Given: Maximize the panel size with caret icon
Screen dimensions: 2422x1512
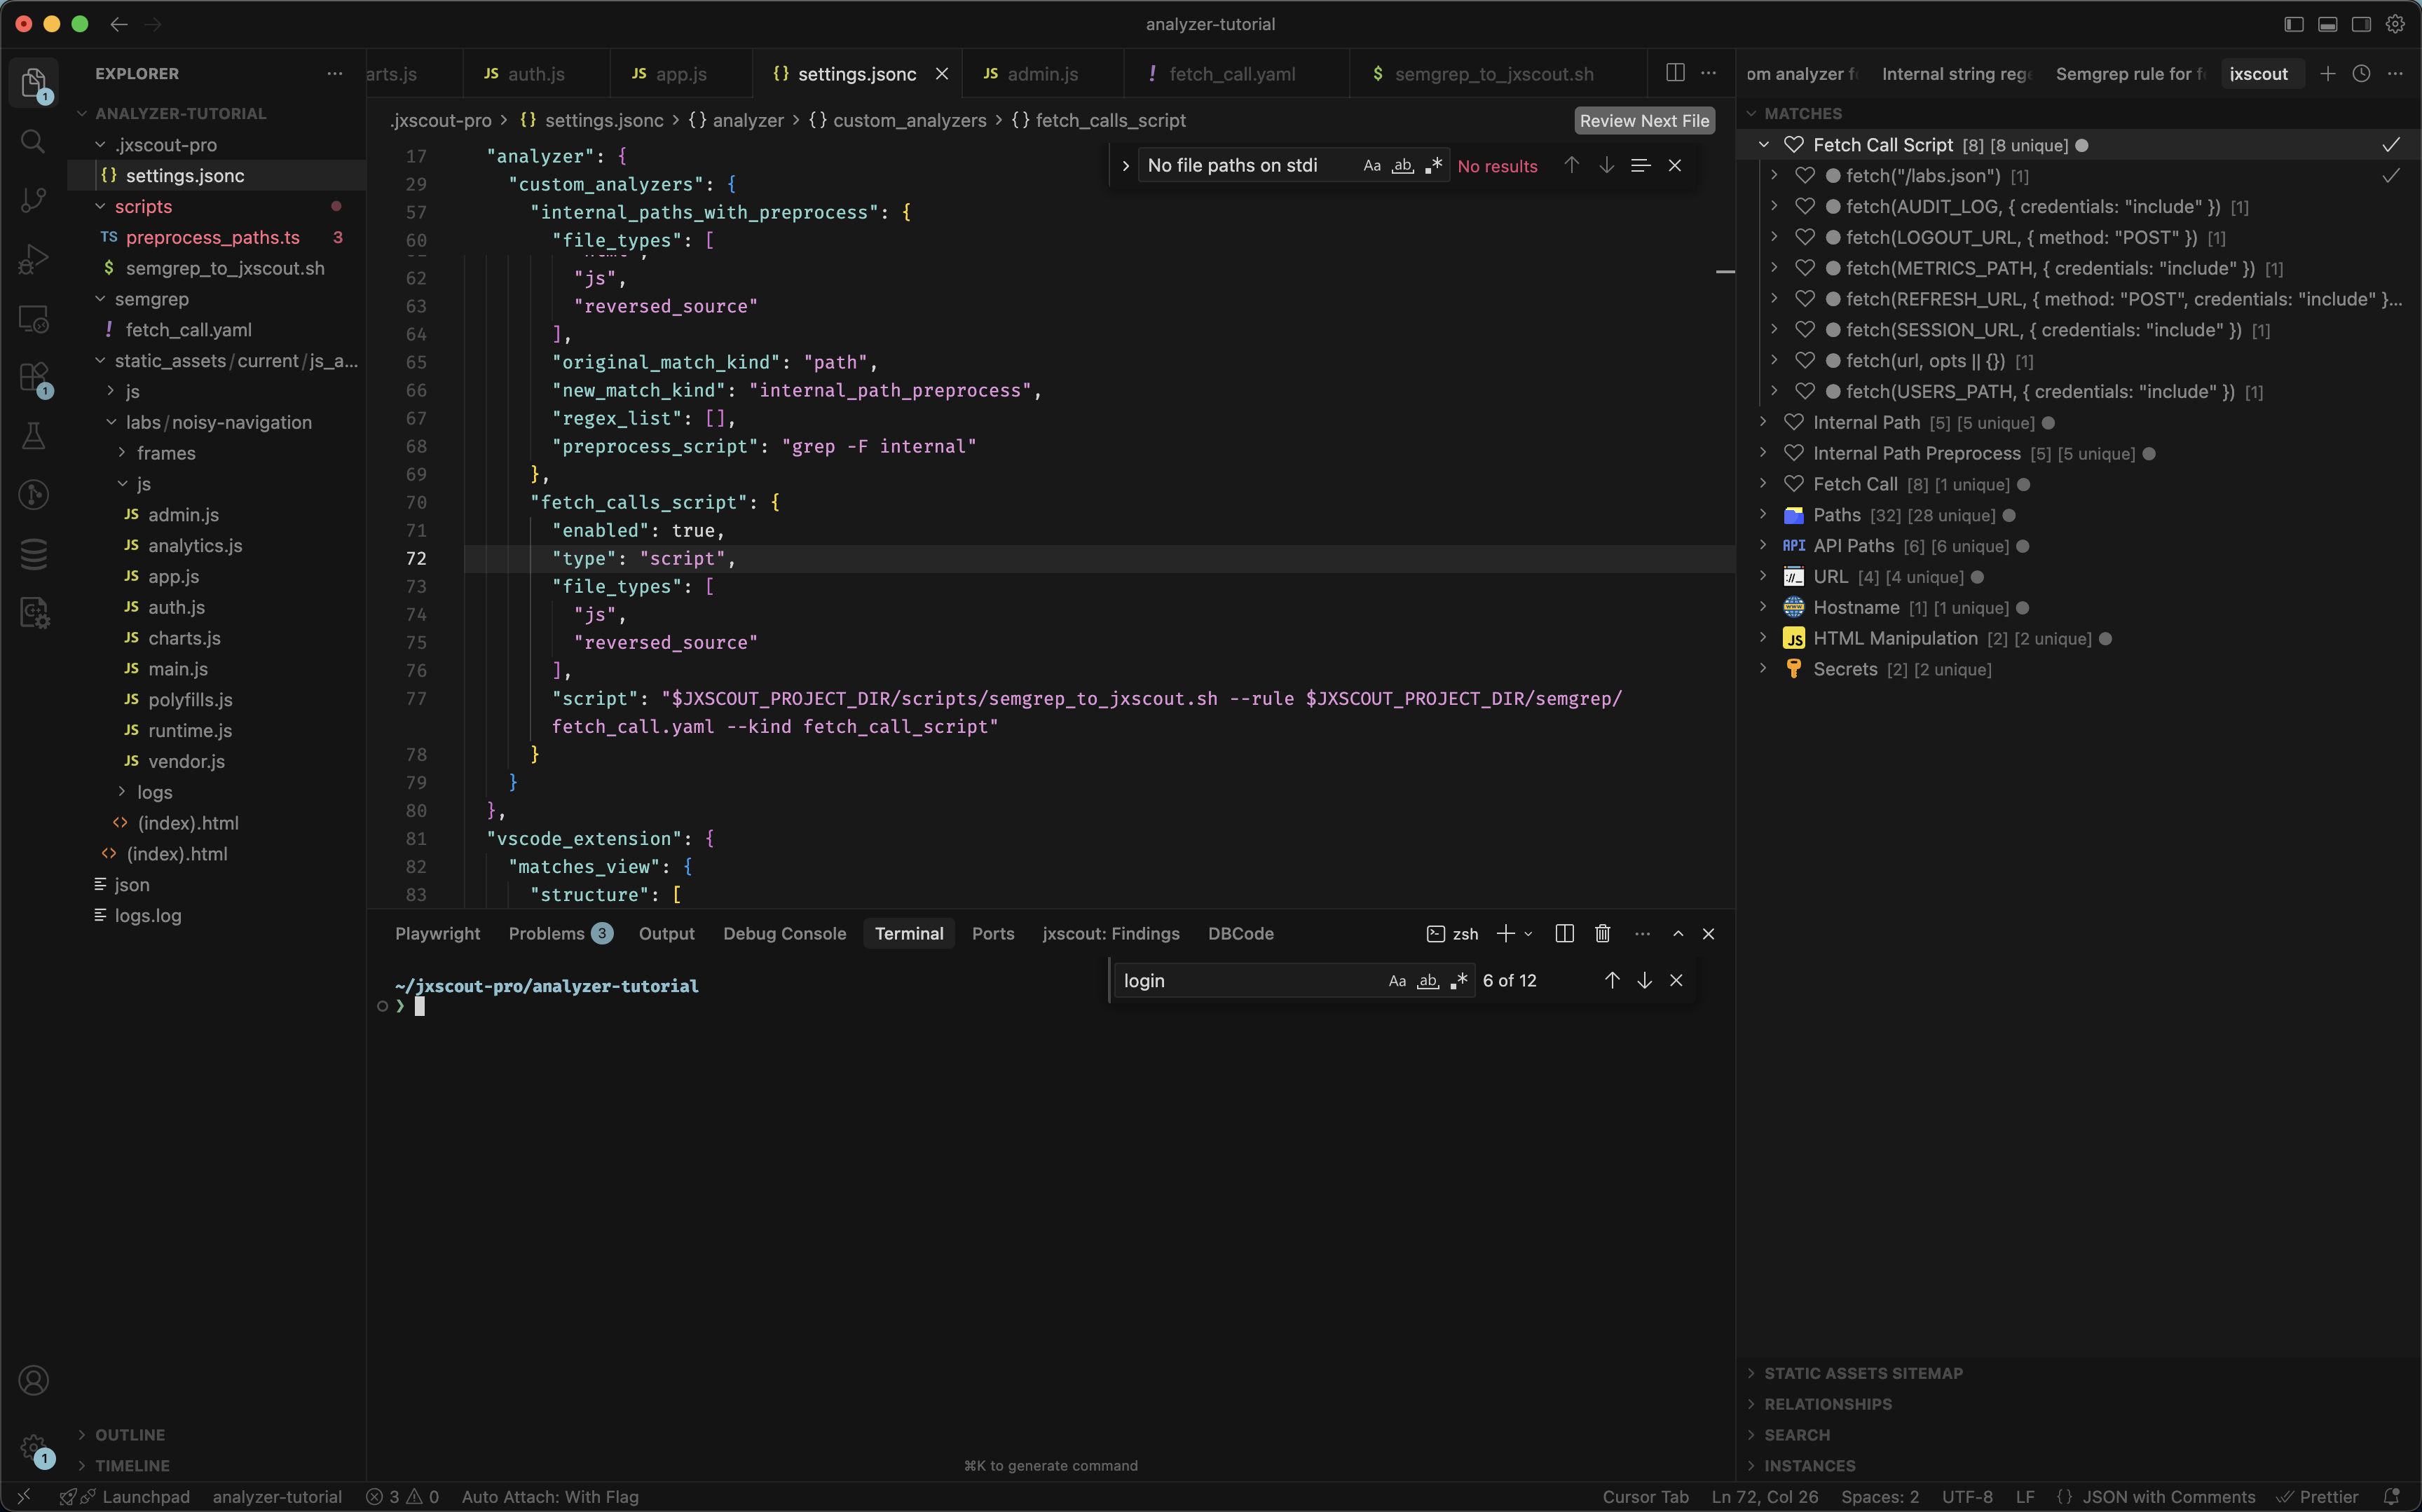Looking at the screenshot, I should (x=1678, y=933).
